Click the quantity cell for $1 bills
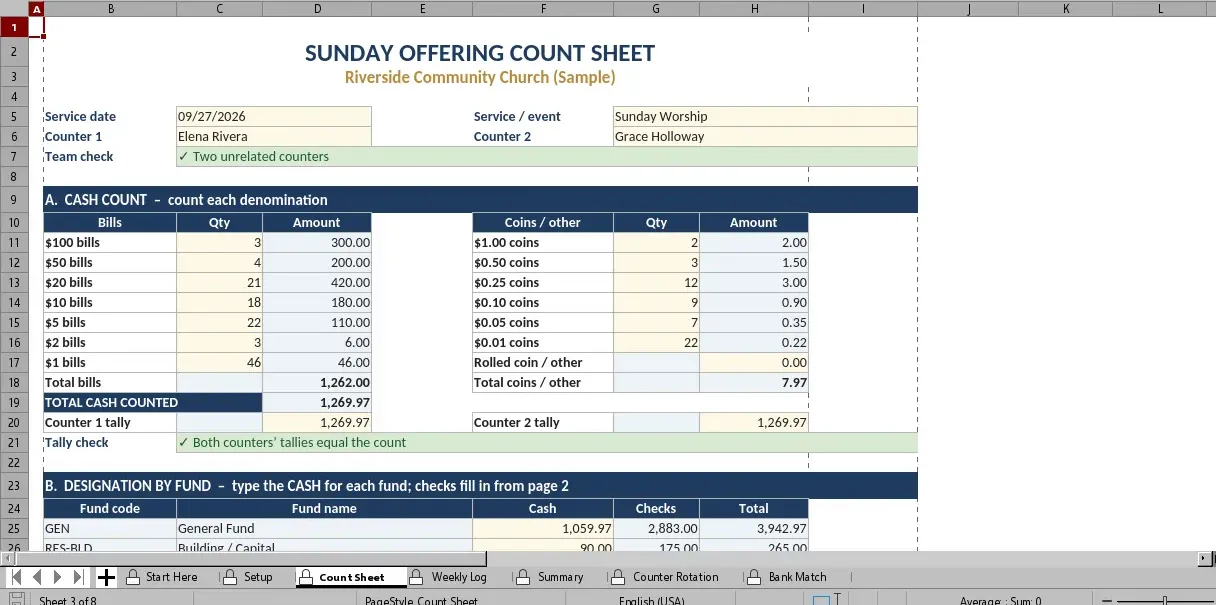The height and width of the screenshot is (605, 1216). coord(220,363)
